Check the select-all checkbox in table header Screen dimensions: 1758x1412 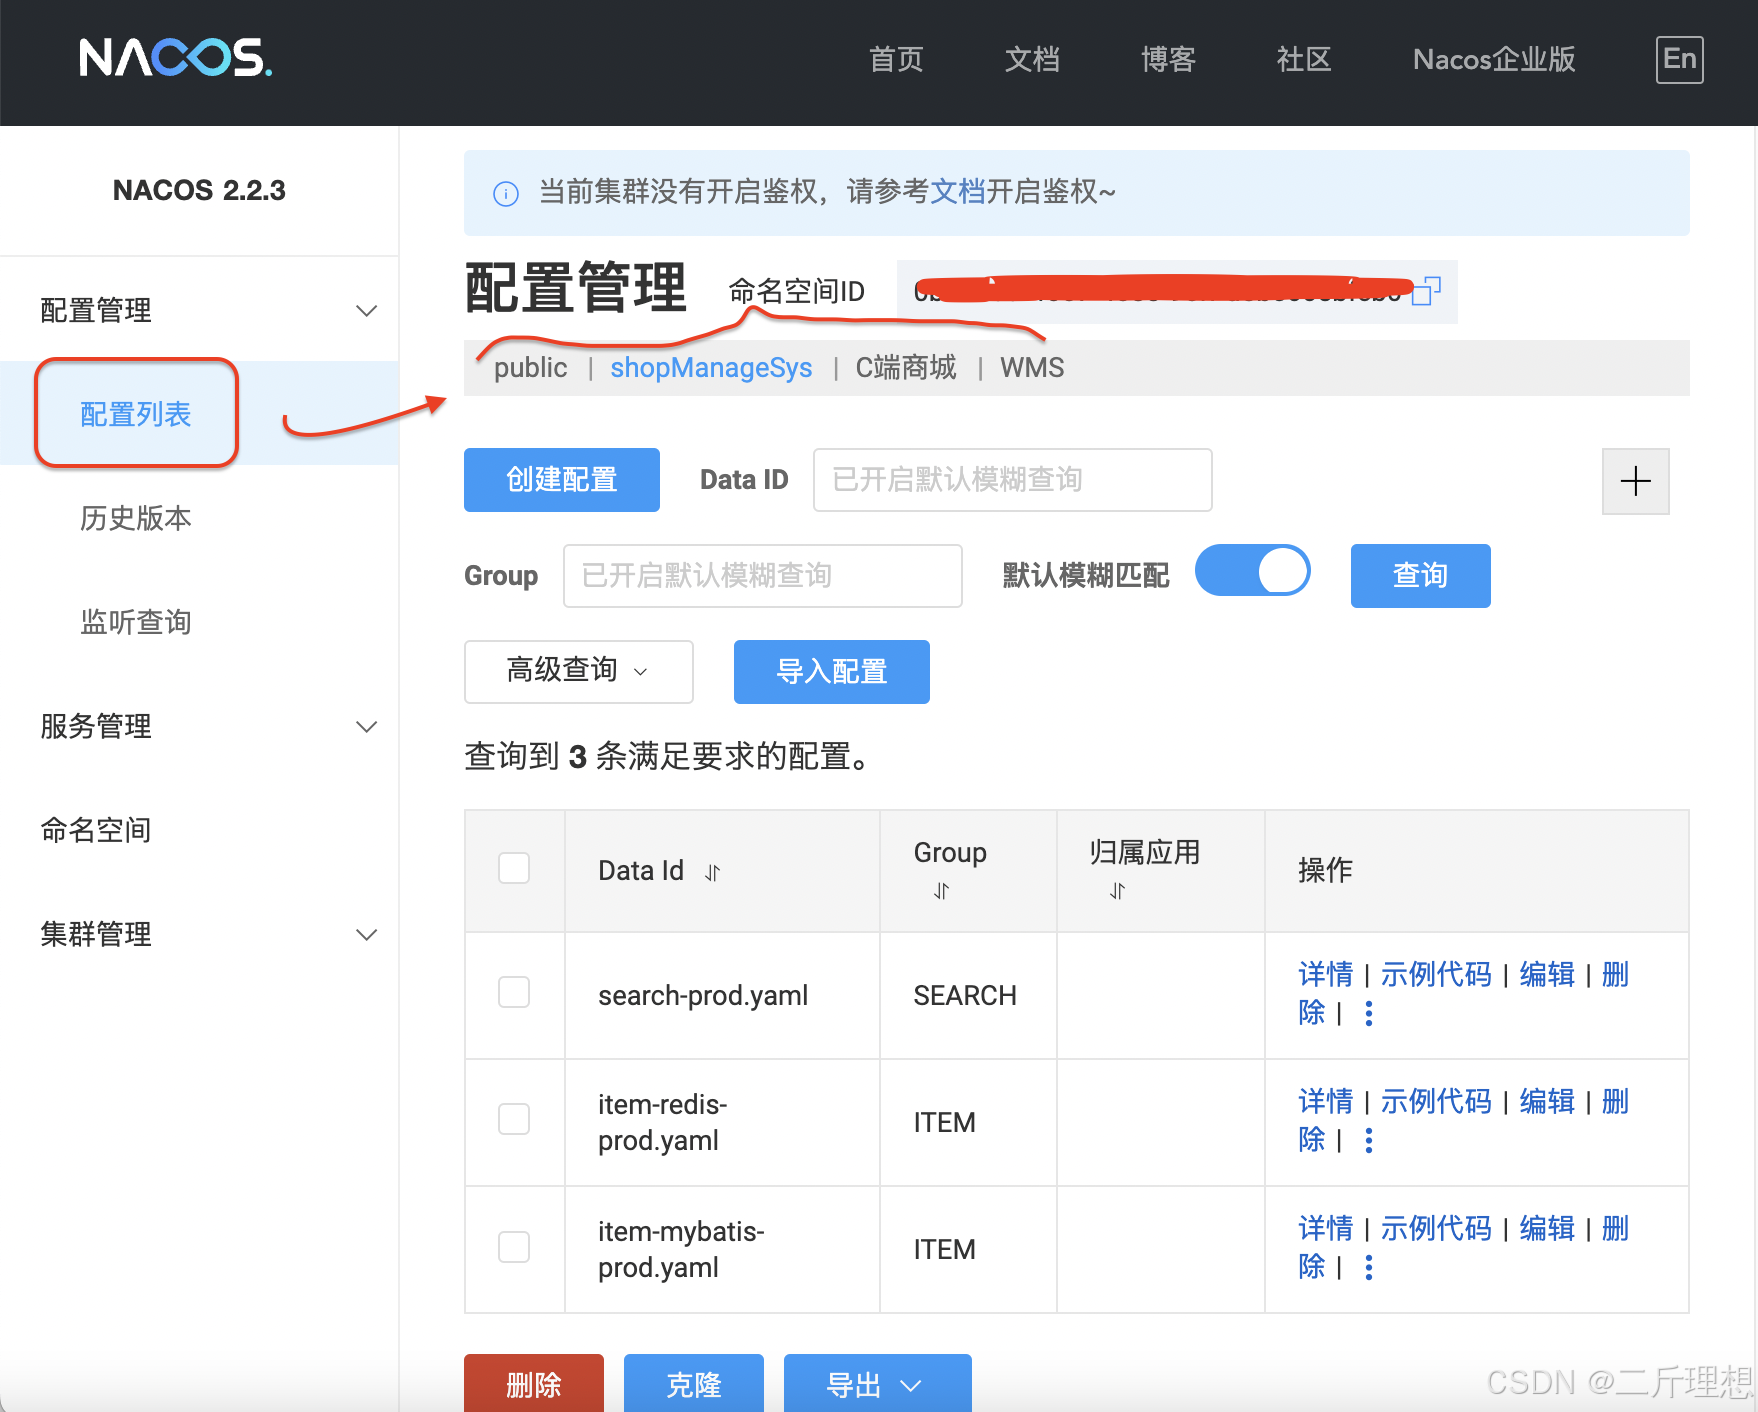click(514, 868)
